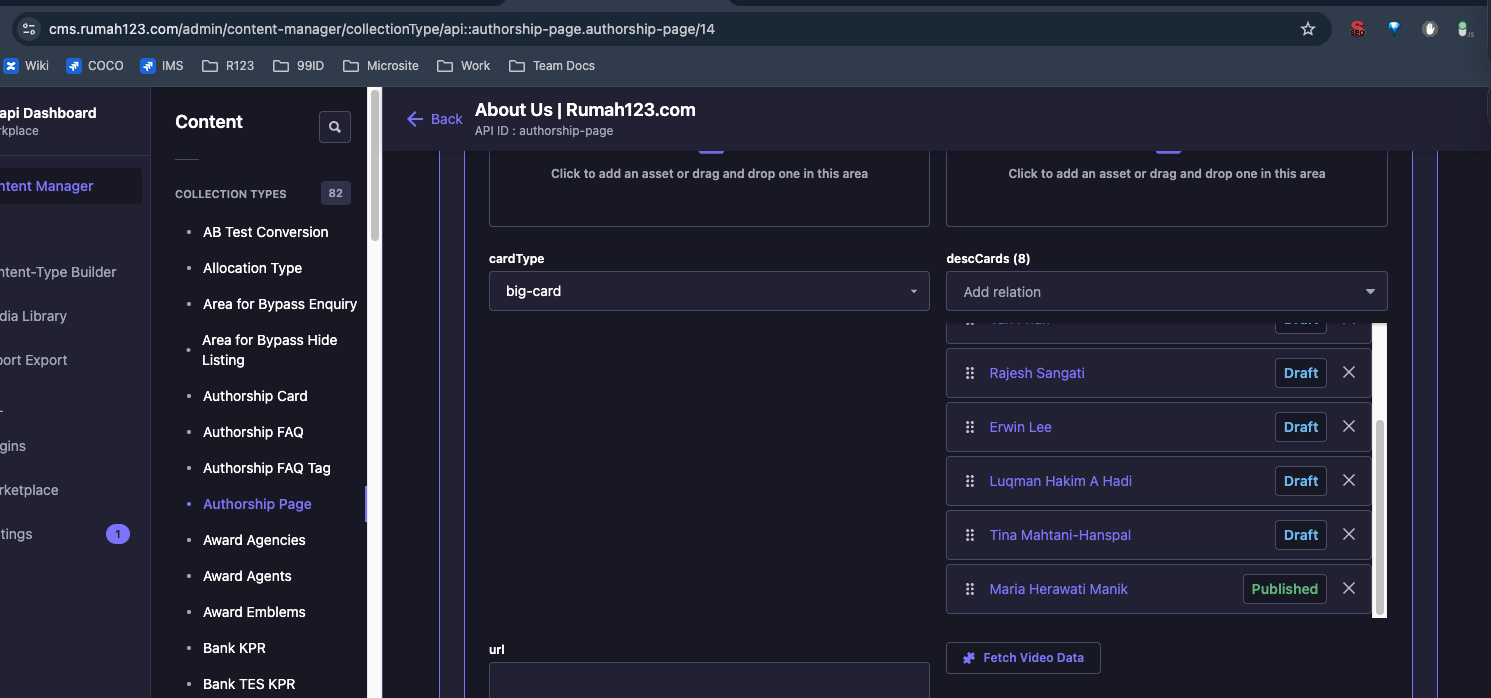
Task: Select AB Test Conversion collection type
Action: tap(265, 232)
